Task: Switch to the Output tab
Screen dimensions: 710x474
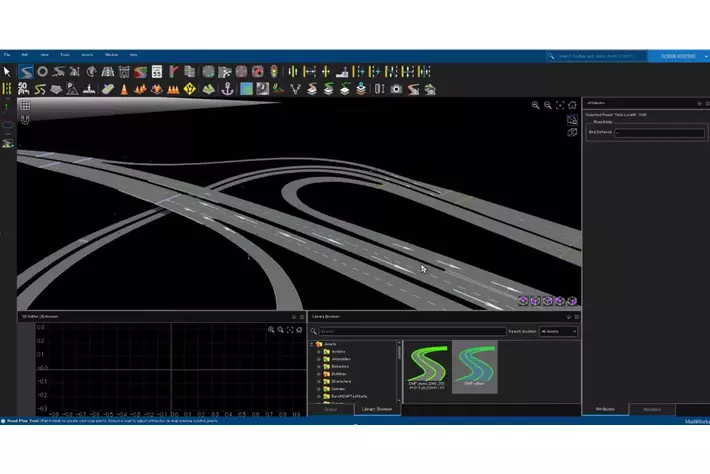Action: 331,409
